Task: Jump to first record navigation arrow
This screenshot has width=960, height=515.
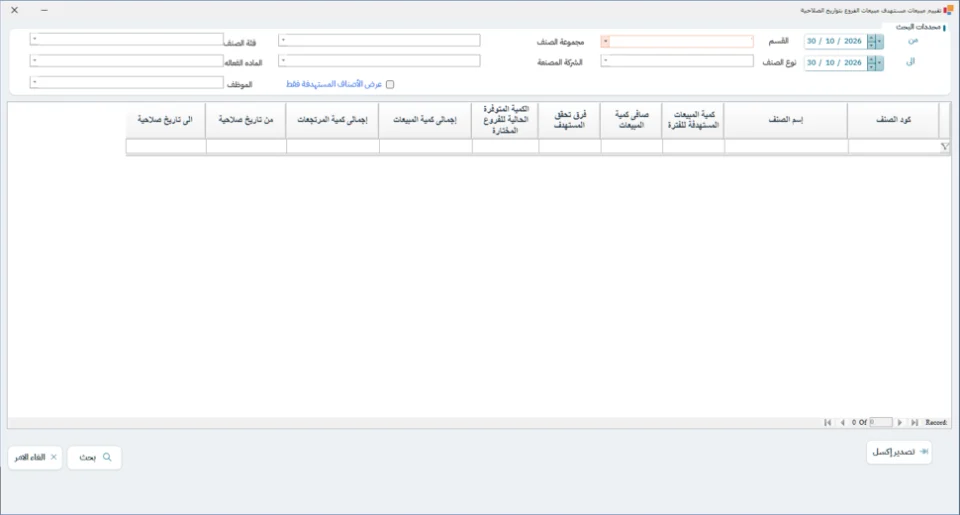Action: tap(828, 423)
